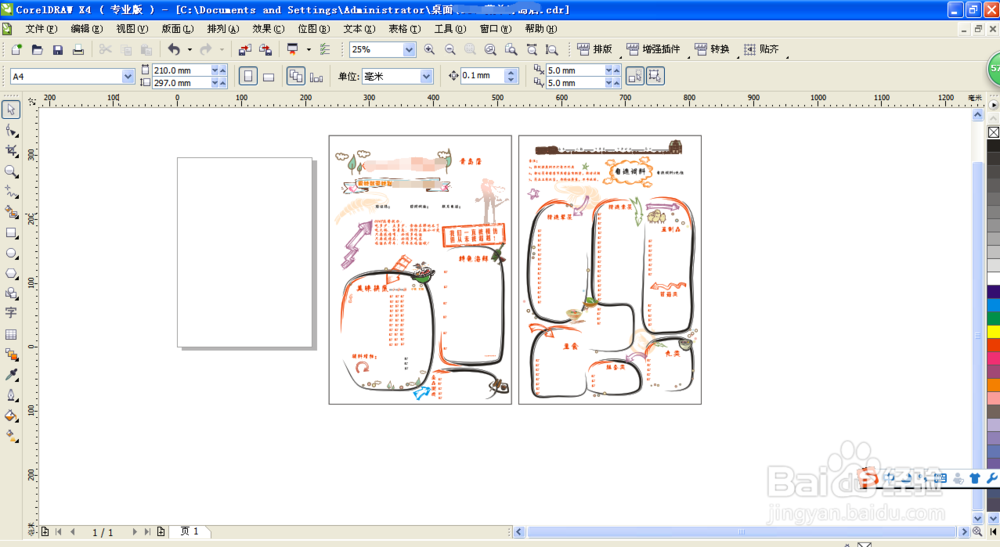Increase the 0.1 mm nudge stepper
Image resolution: width=1000 pixels, height=547 pixels.
(511, 73)
